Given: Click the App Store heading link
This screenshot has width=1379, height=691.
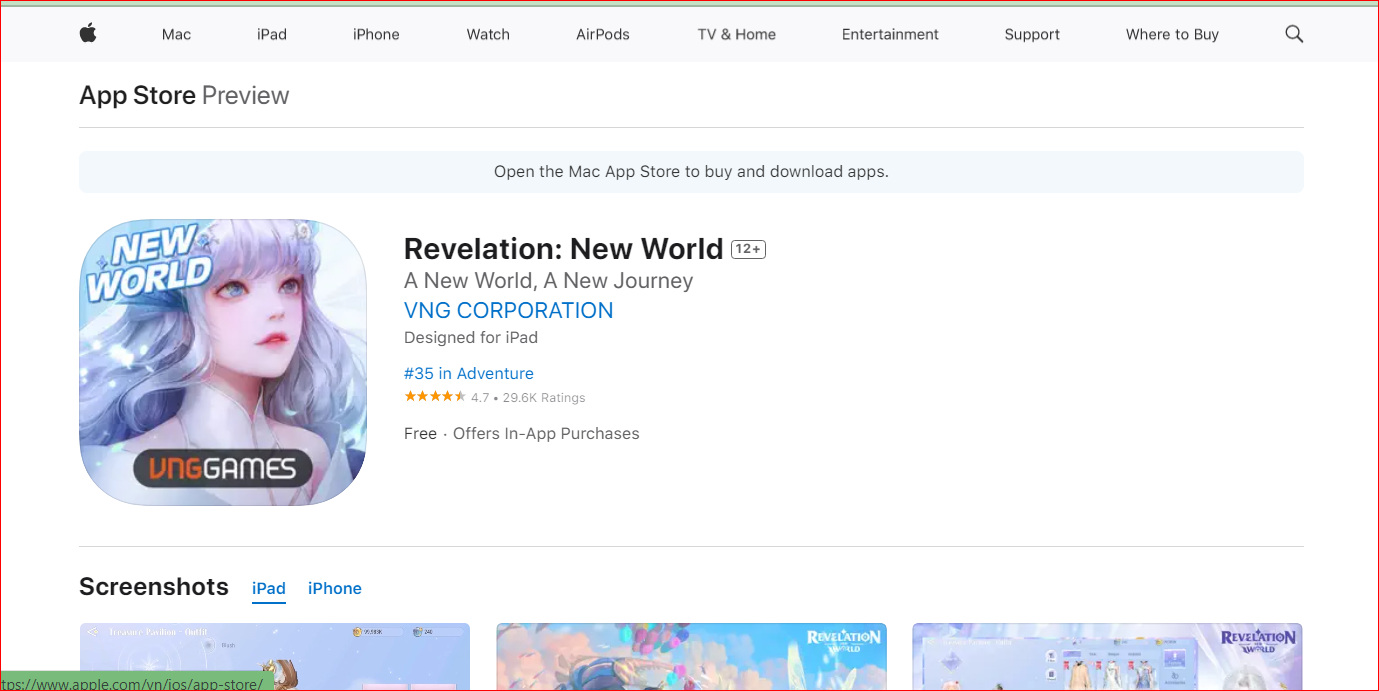Looking at the screenshot, I should tap(137, 95).
